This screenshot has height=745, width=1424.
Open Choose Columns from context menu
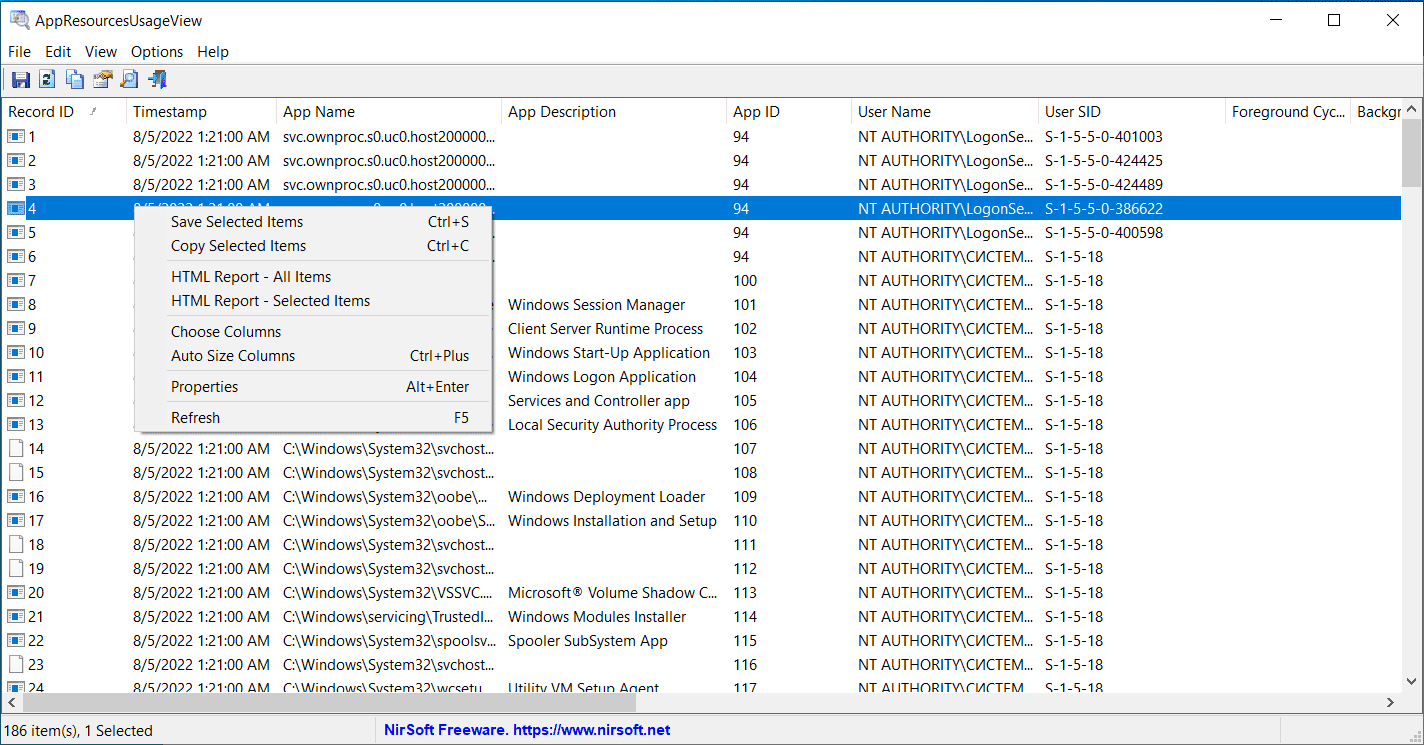click(x=313, y=332)
